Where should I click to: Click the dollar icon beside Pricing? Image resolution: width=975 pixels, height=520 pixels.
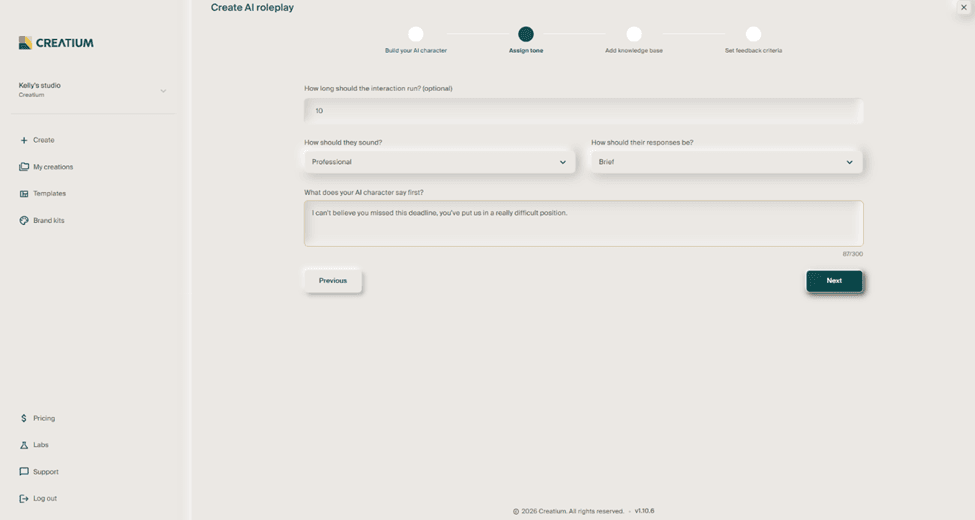[24, 418]
